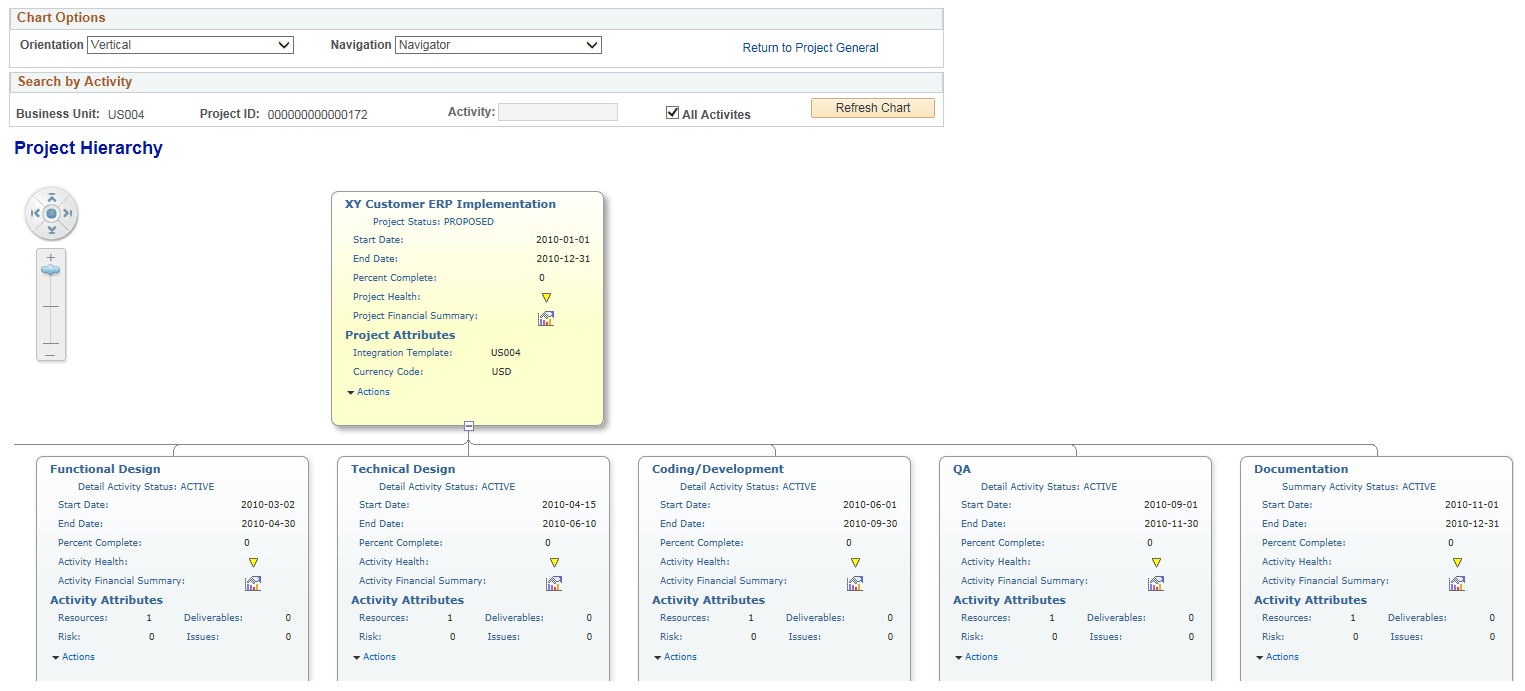Open Documentation's Activity Financial Summary icon
1525x691 pixels.
(x=1457, y=582)
